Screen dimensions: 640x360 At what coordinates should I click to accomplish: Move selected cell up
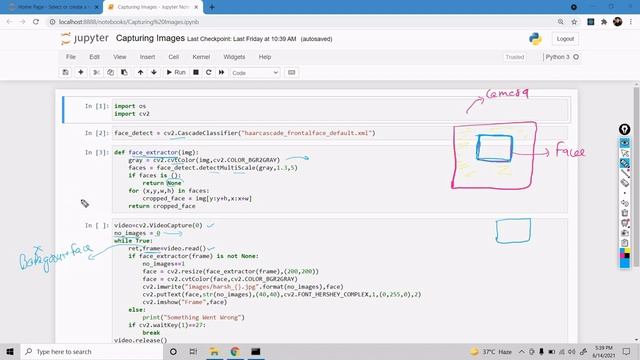140,72
